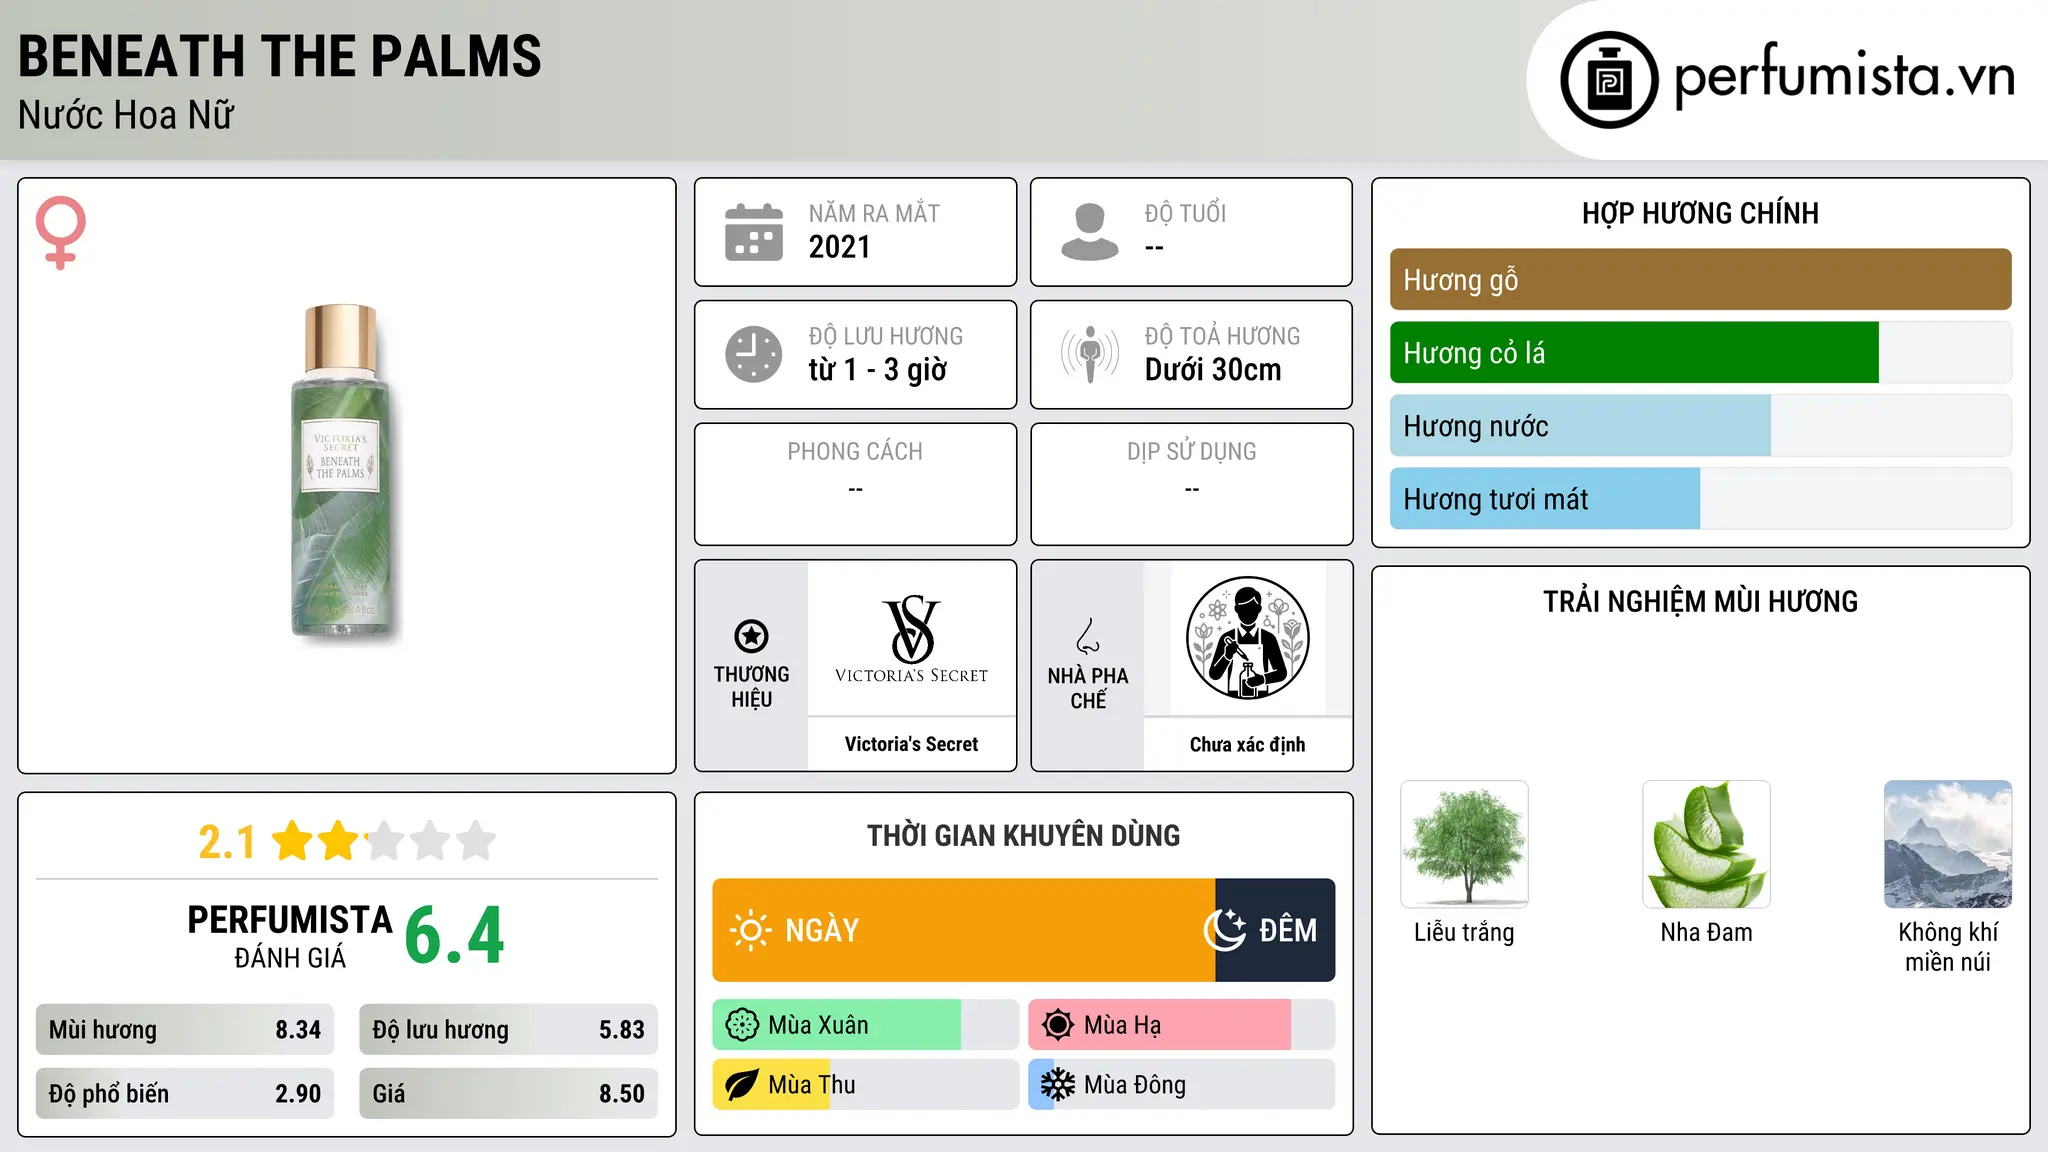Click the sun icon for Mùa Hạ

point(1058,1025)
